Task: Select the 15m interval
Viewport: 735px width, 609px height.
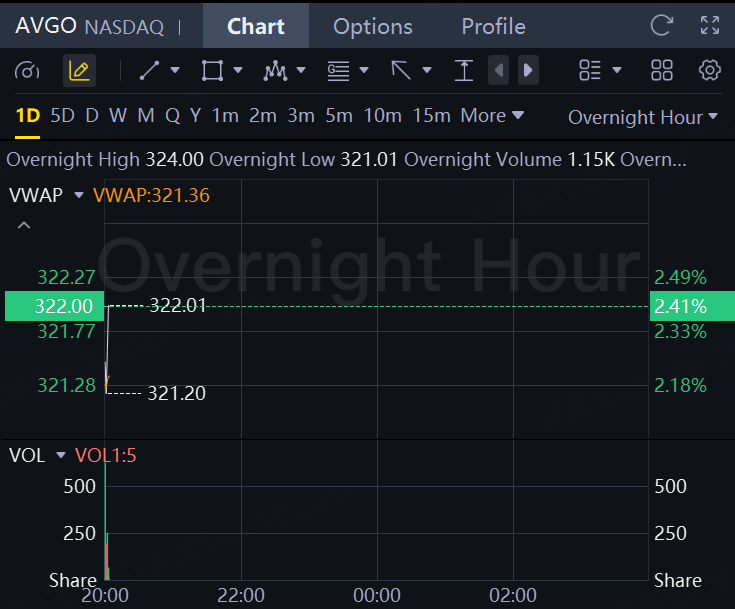Action: 431,116
